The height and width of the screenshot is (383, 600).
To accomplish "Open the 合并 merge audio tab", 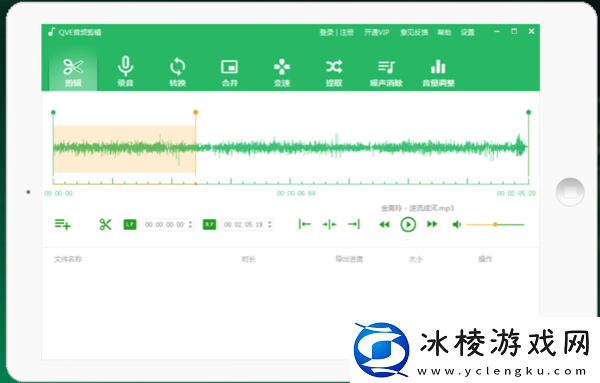I will [230, 72].
